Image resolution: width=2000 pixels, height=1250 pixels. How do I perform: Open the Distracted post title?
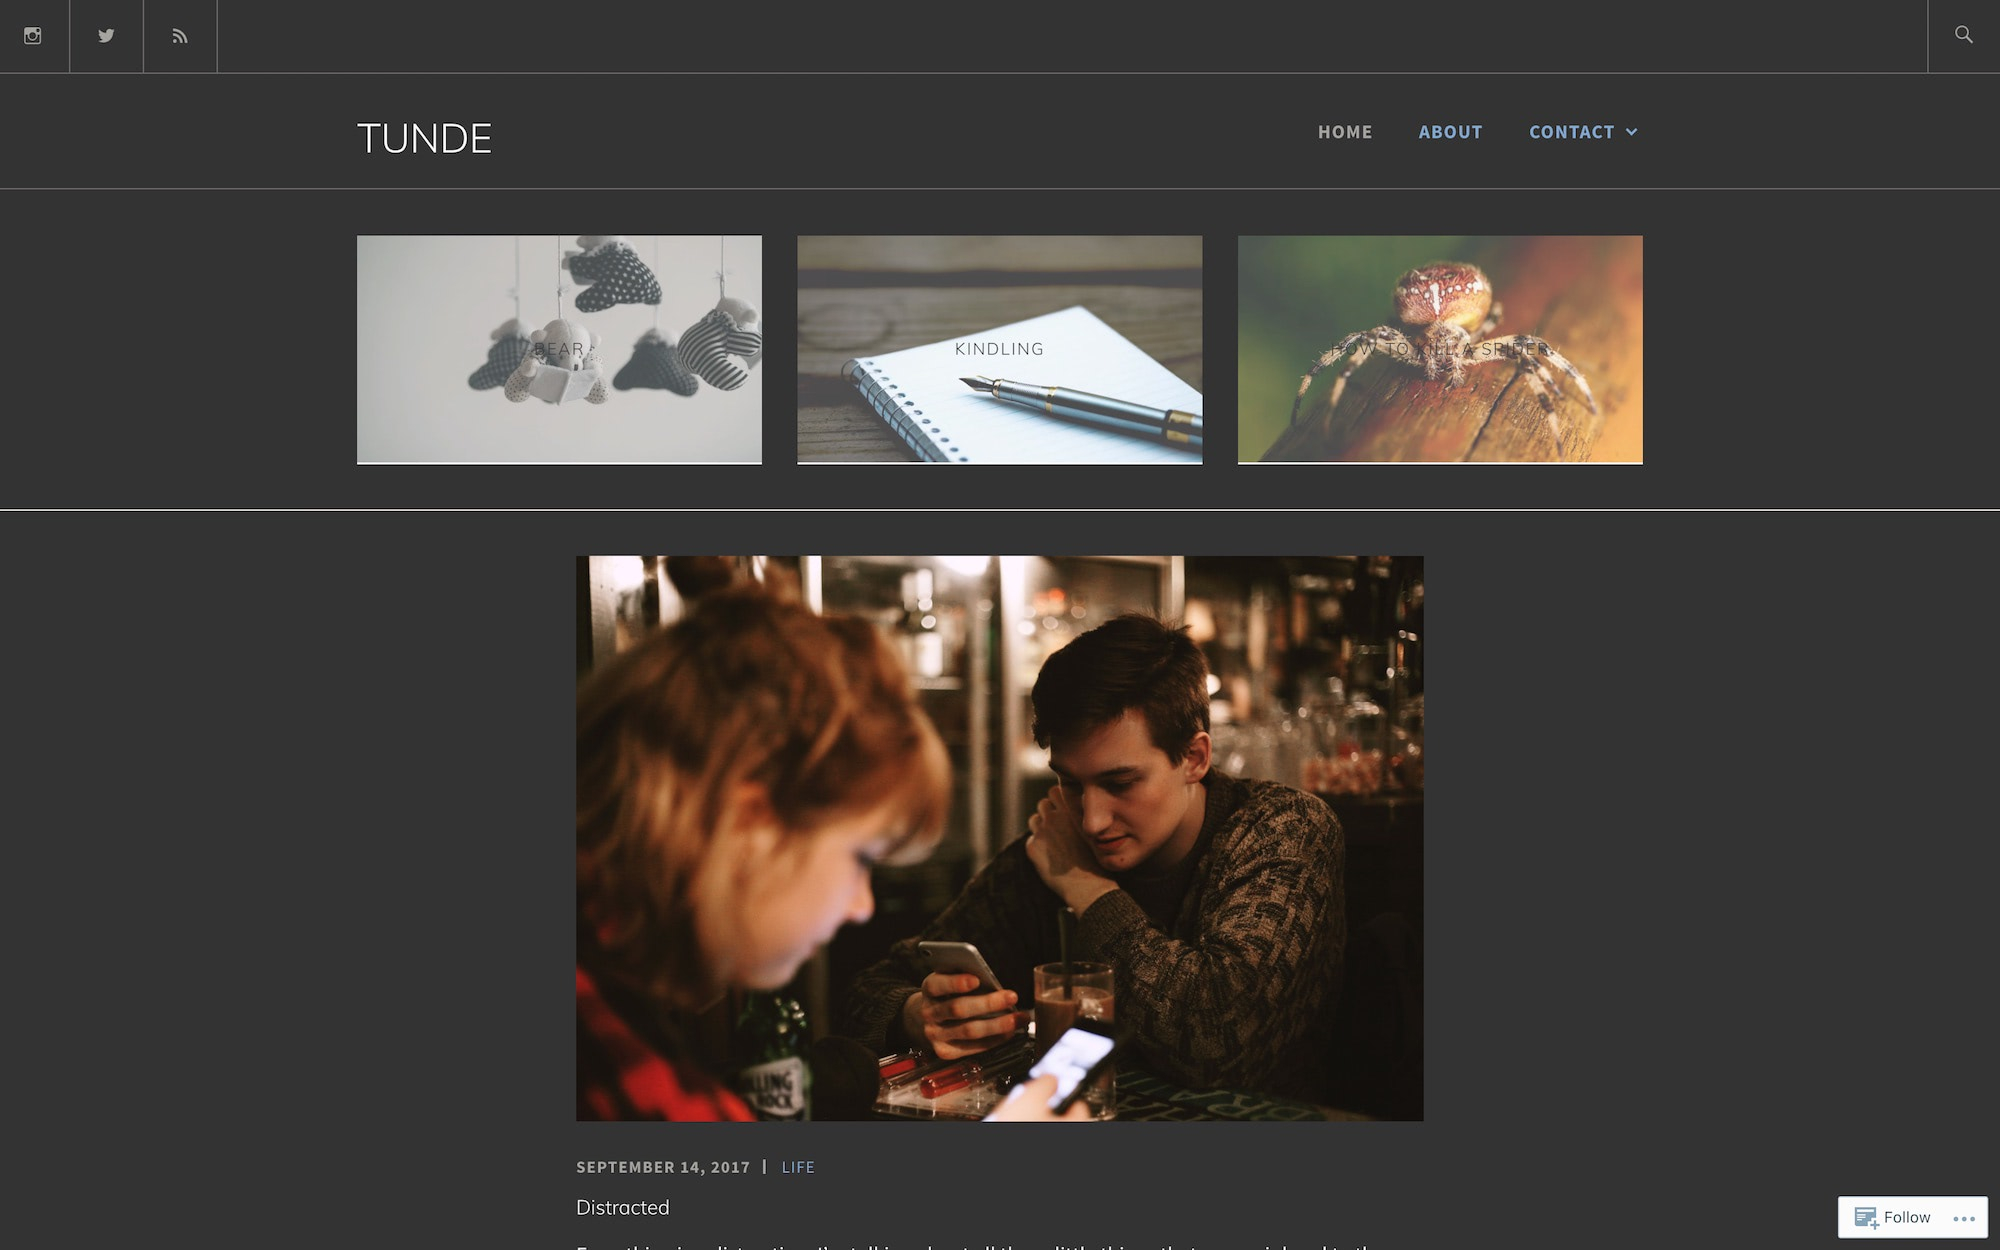[x=622, y=1207]
